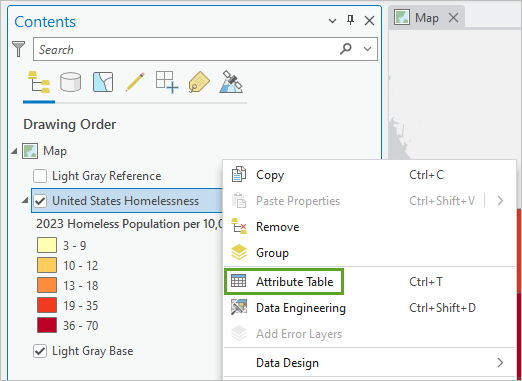Expand the Data Design submenu arrow
Screen dimensions: 522x381
click(500, 362)
